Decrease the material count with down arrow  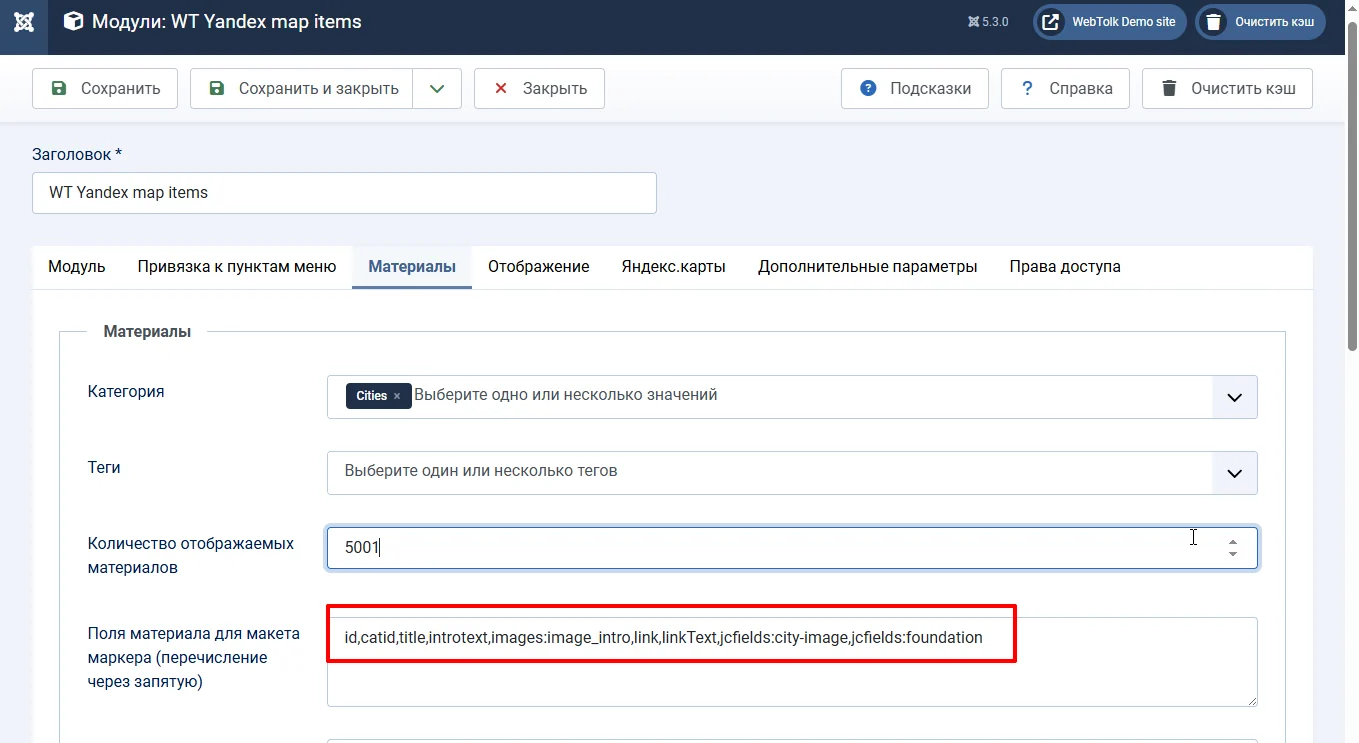pyautogui.click(x=1233, y=555)
